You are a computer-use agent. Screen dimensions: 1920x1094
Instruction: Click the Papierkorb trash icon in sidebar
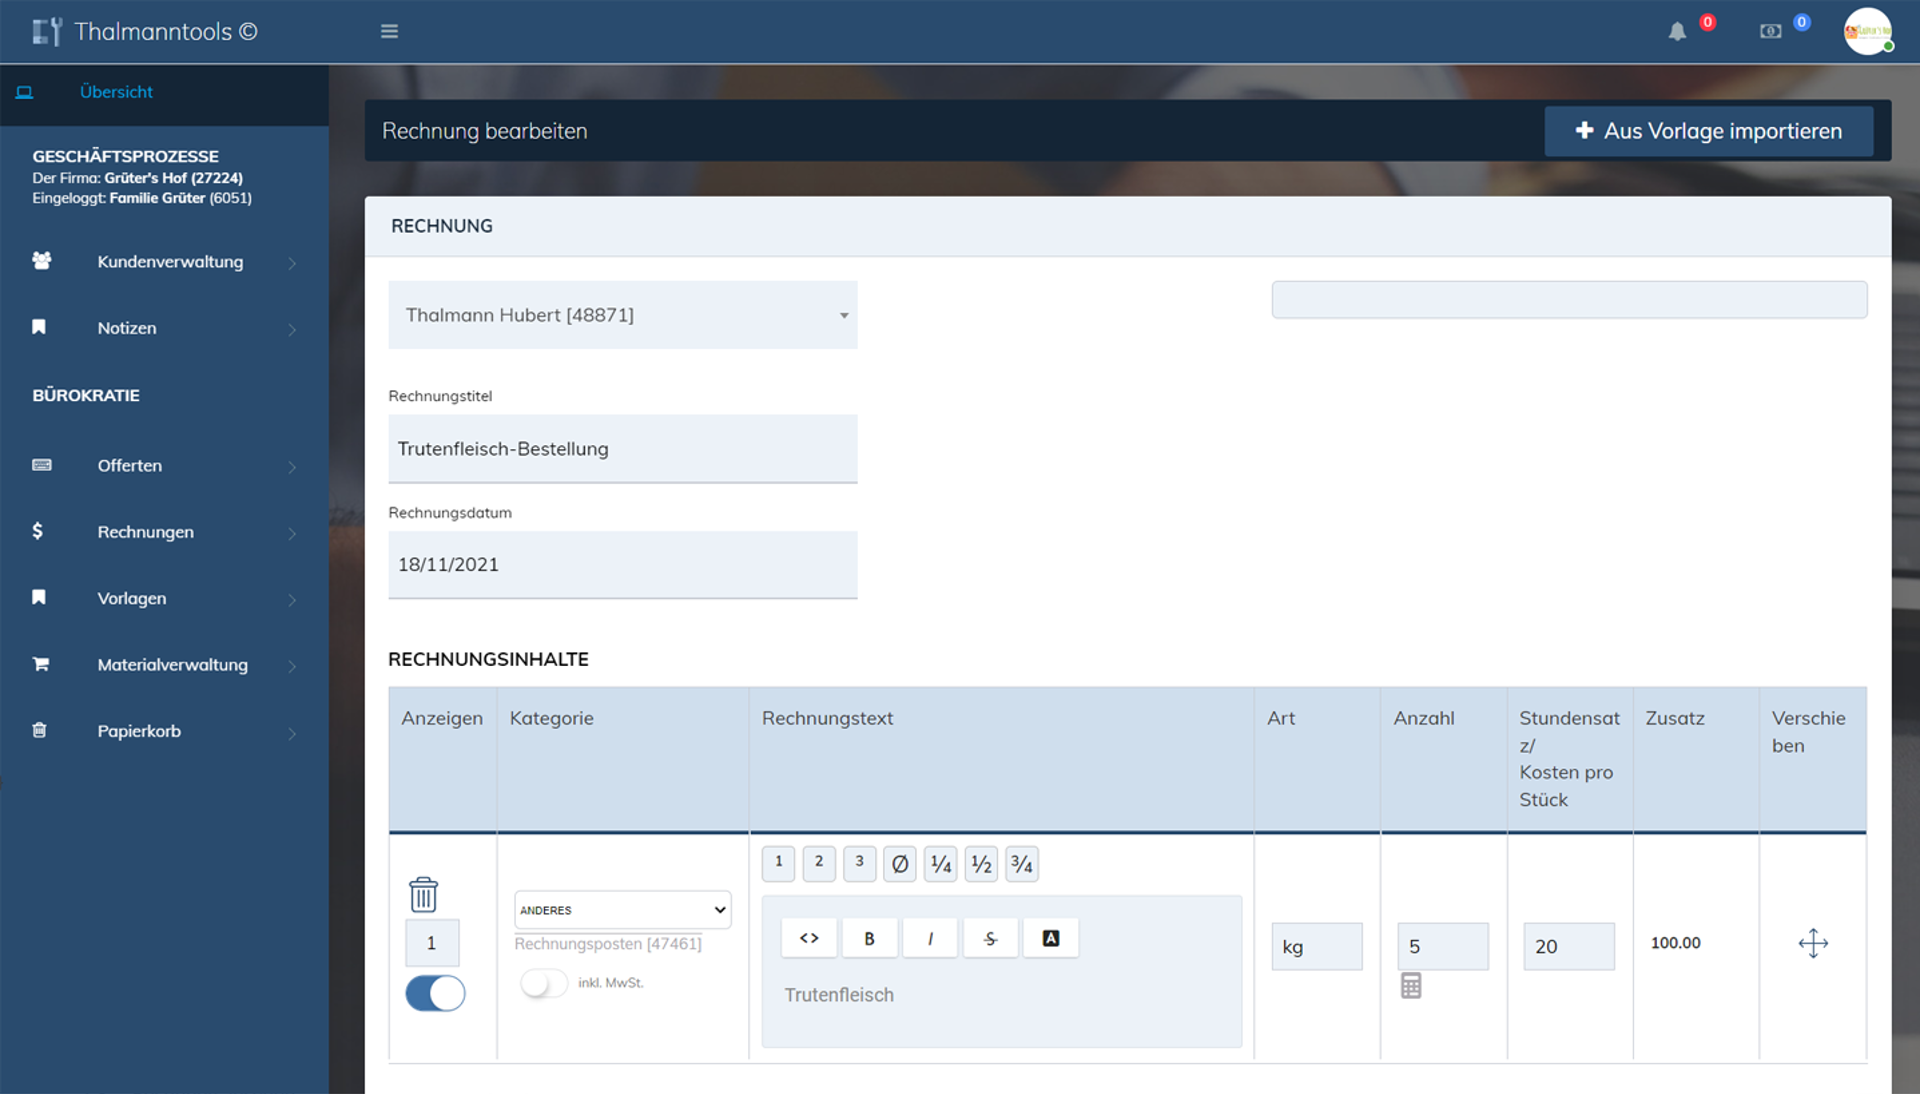click(x=39, y=730)
